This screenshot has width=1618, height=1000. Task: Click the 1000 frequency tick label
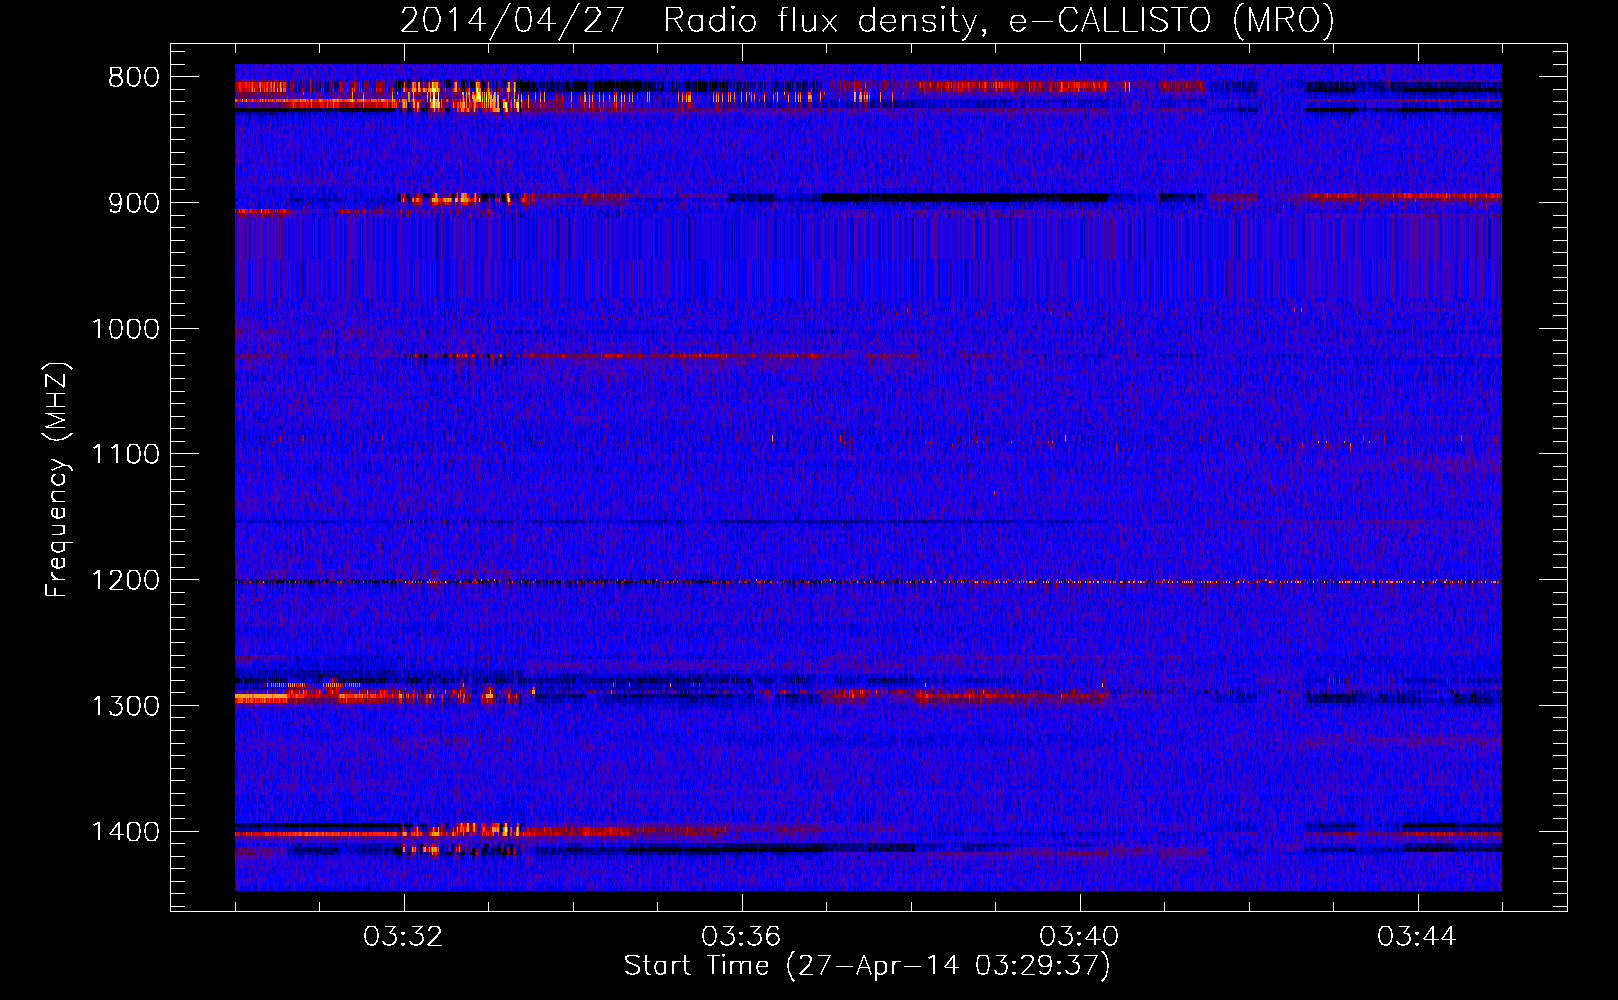pyautogui.click(x=125, y=330)
